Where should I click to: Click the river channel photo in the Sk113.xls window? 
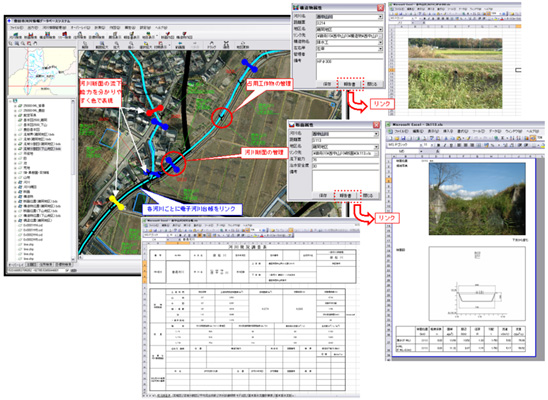(477, 199)
